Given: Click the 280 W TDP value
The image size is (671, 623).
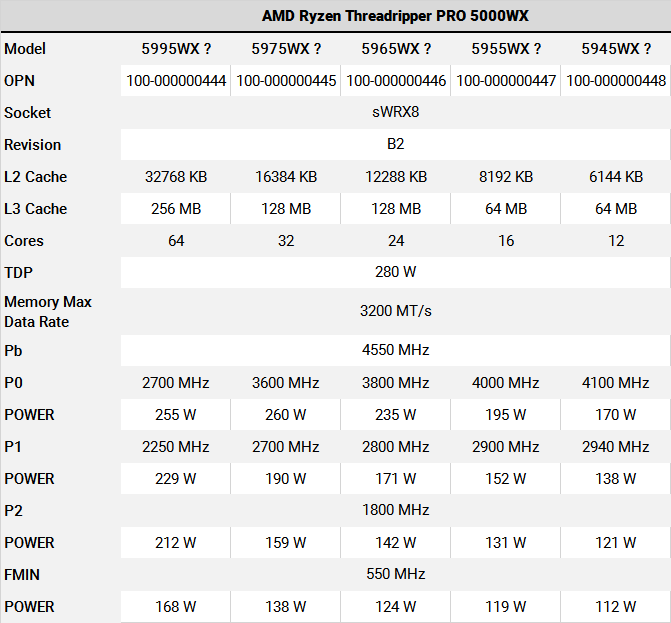Looking at the screenshot, I should tap(395, 272).
